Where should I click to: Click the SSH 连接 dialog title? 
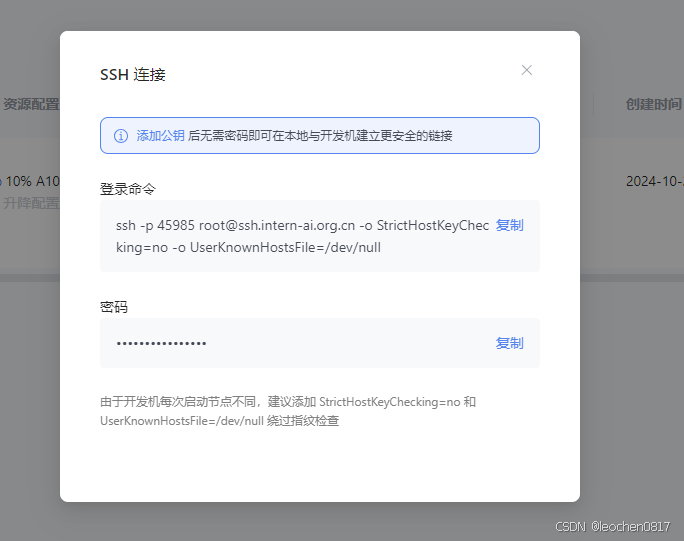[133, 75]
